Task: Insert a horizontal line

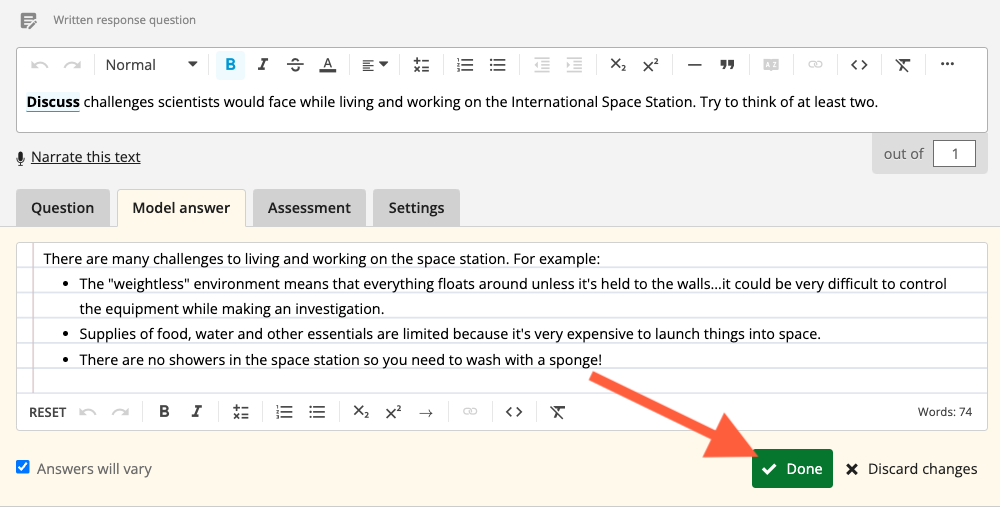Action: point(695,65)
